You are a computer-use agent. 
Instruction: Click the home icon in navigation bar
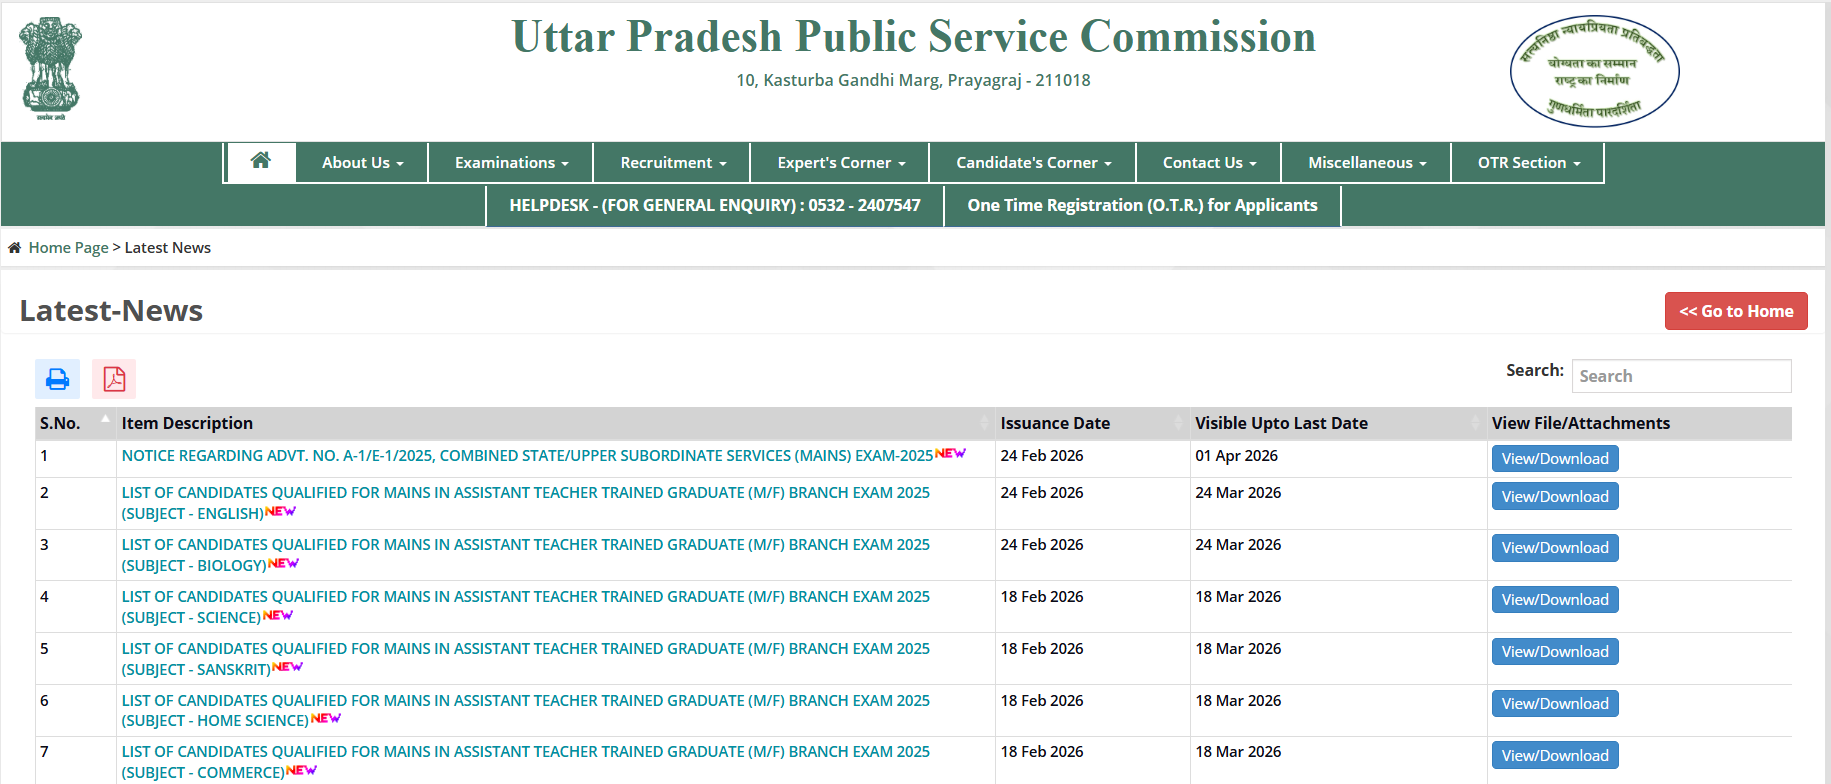(x=261, y=162)
